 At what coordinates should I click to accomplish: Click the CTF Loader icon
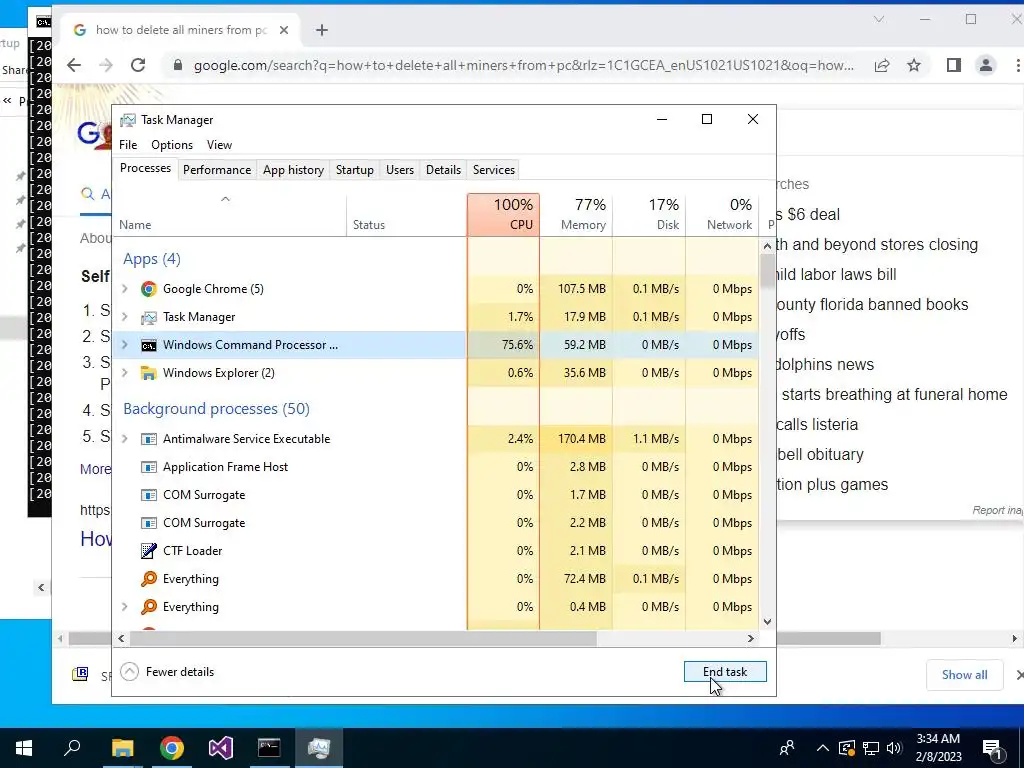pos(149,551)
